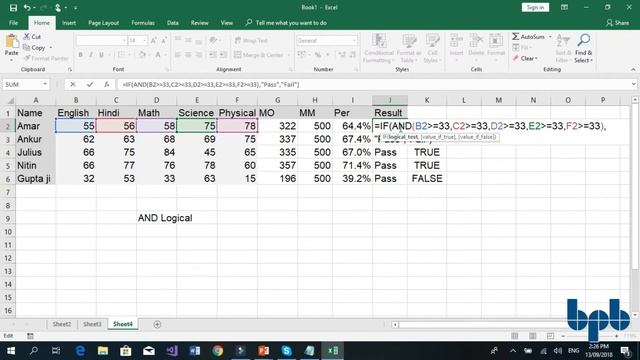Open Insert Function fx dialog

point(107,84)
